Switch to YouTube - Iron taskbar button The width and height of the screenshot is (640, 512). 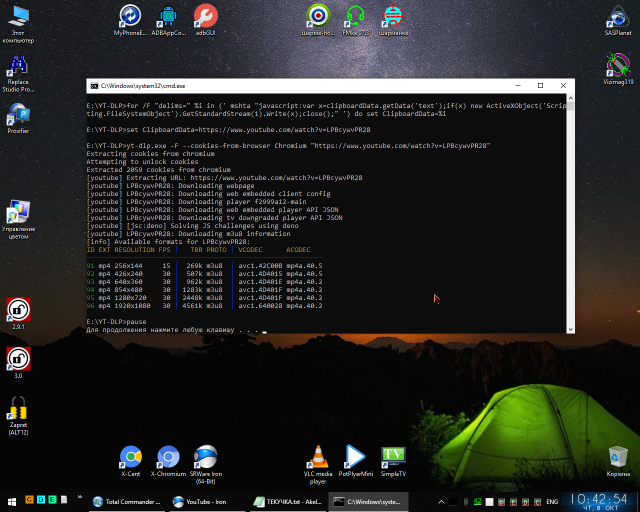(207, 502)
